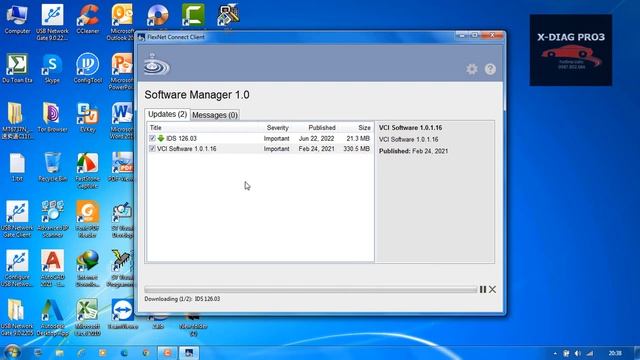Select the Microsoft Word desktop icon
This screenshot has height=360, width=640.
[x=122, y=120]
